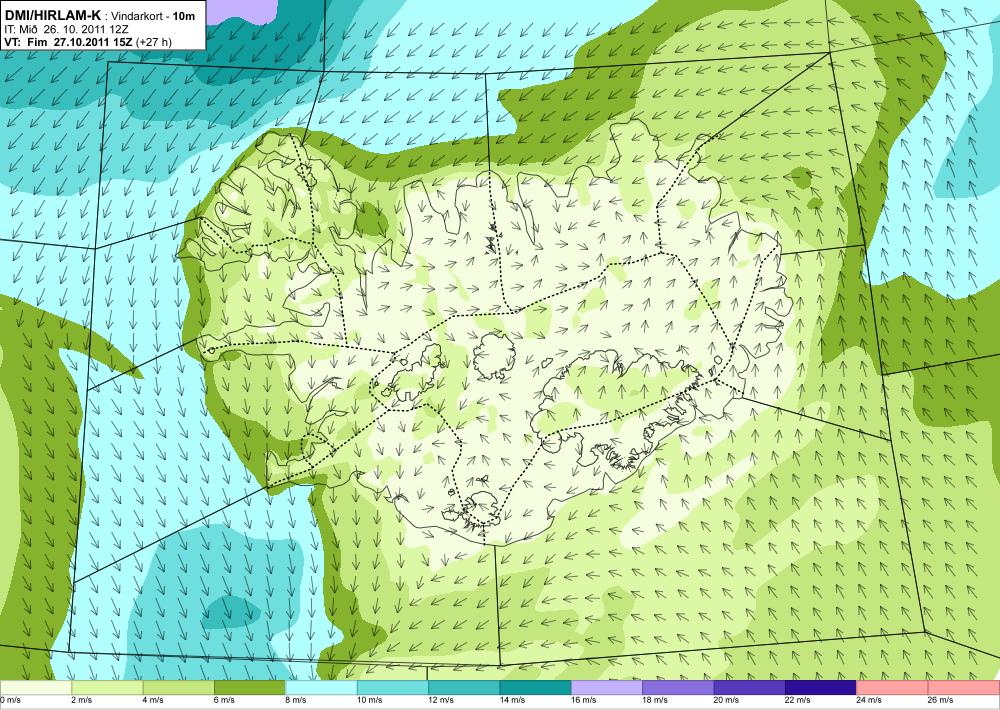Click the "24 m/s" legend label

point(869,700)
